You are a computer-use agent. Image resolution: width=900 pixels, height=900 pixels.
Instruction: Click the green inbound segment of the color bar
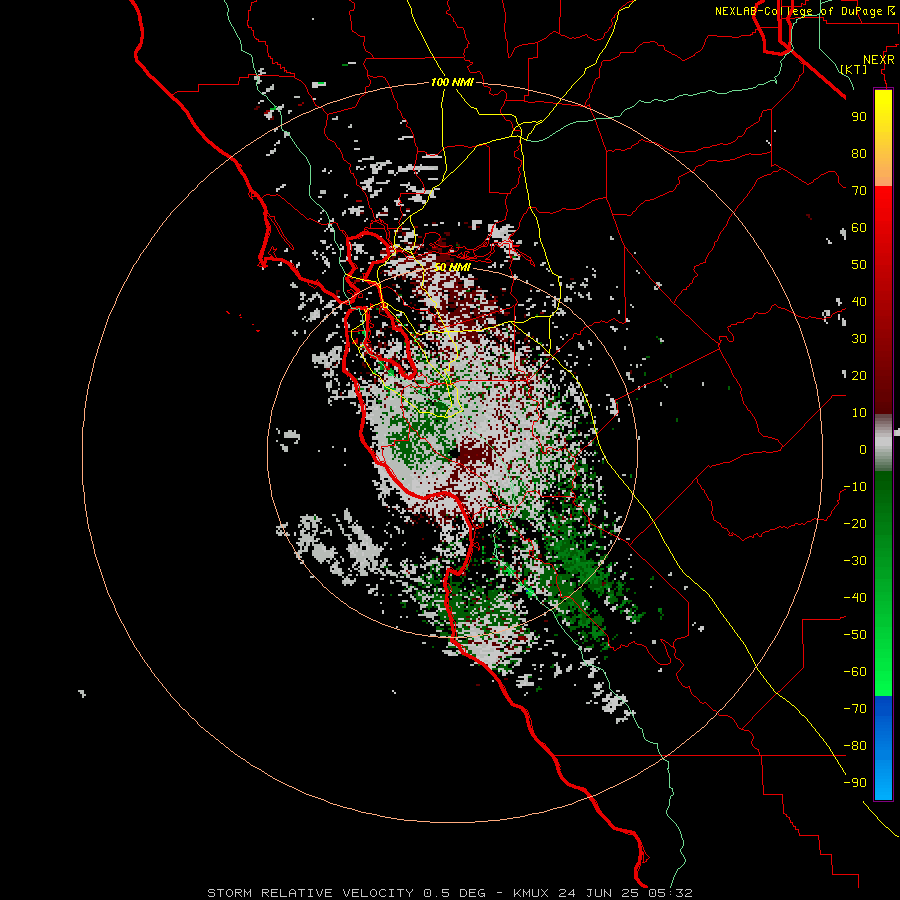[x=883, y=583]
